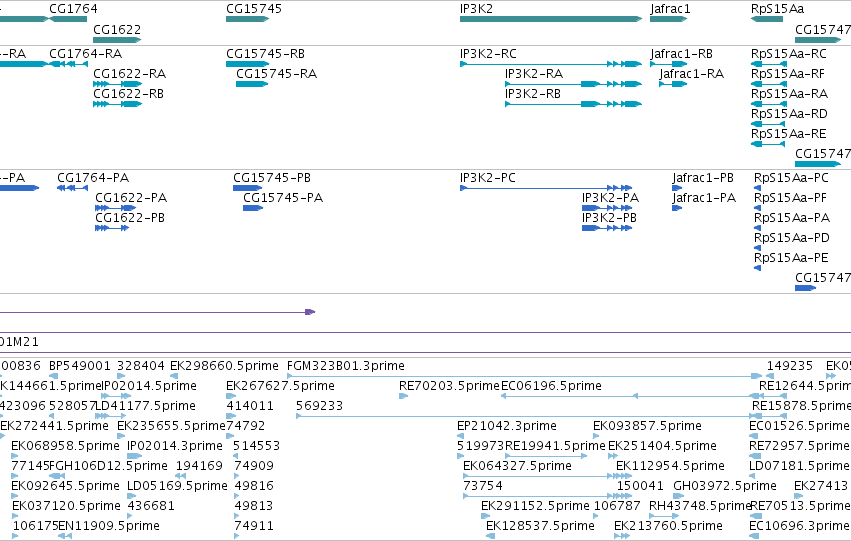Select the IP3K2-PA protein label

coord(611,198)
